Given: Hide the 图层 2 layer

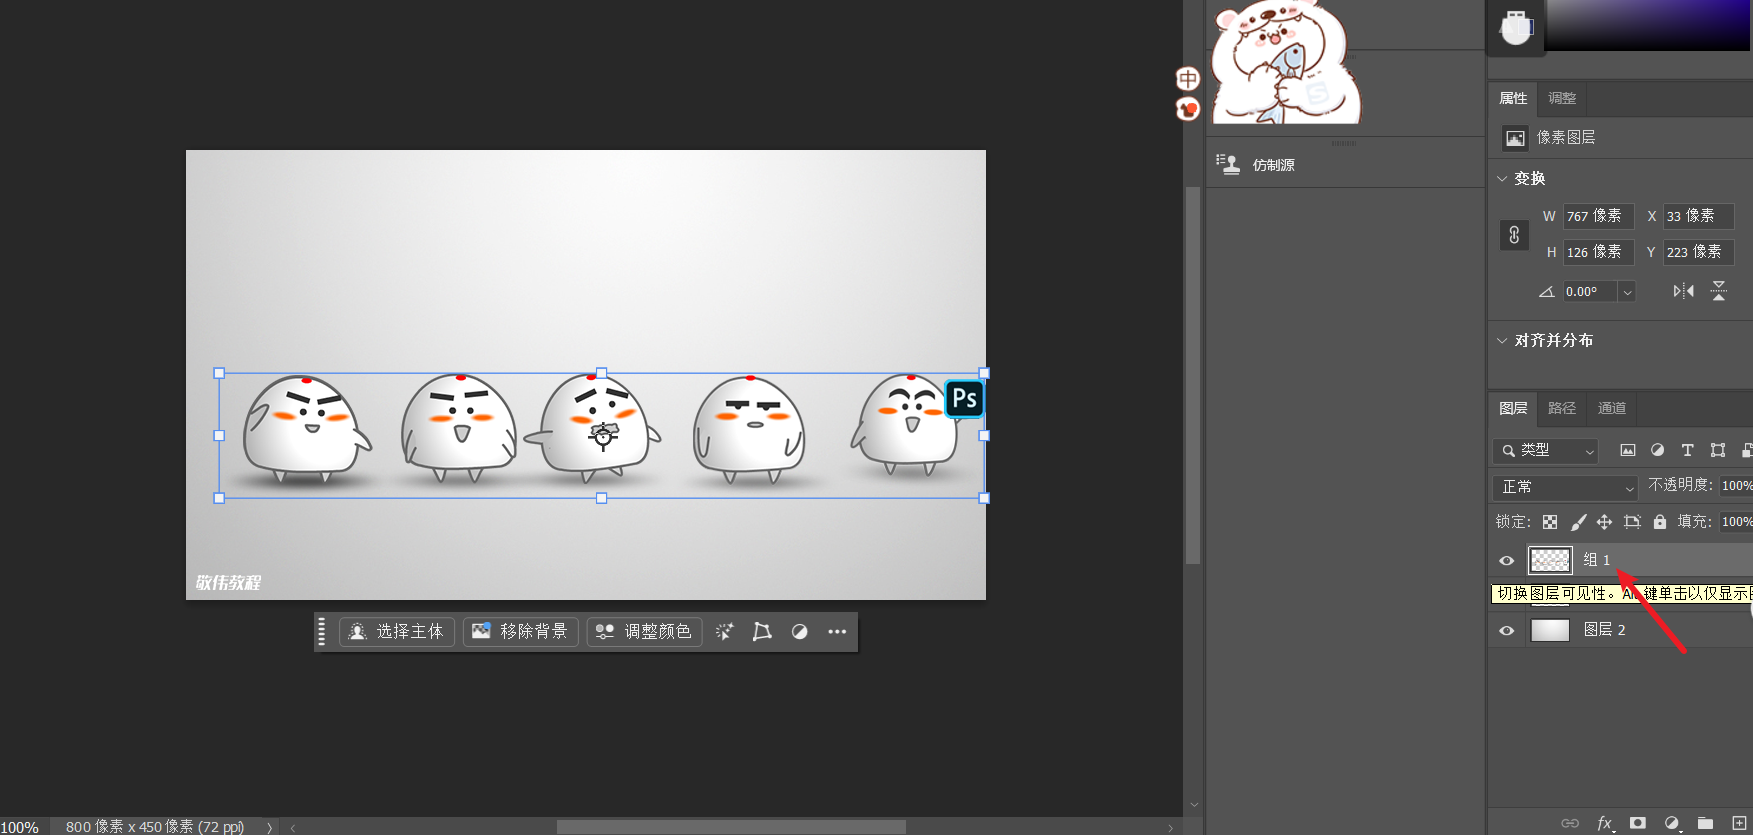Looking at the screenshot, I should pos(1506,630).
